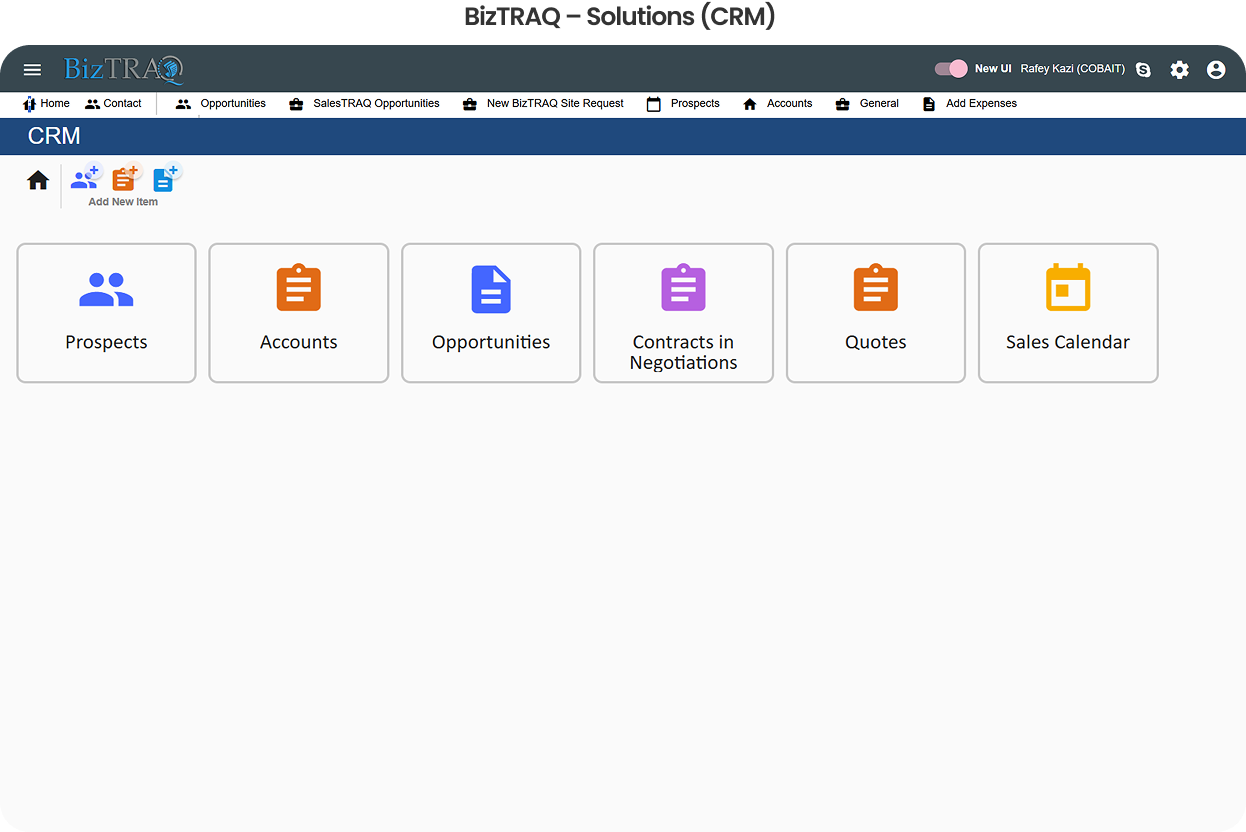The image size is (1246, 832).
Task: Go to Home in shortcut bar
Action: [x=46, y=103]
